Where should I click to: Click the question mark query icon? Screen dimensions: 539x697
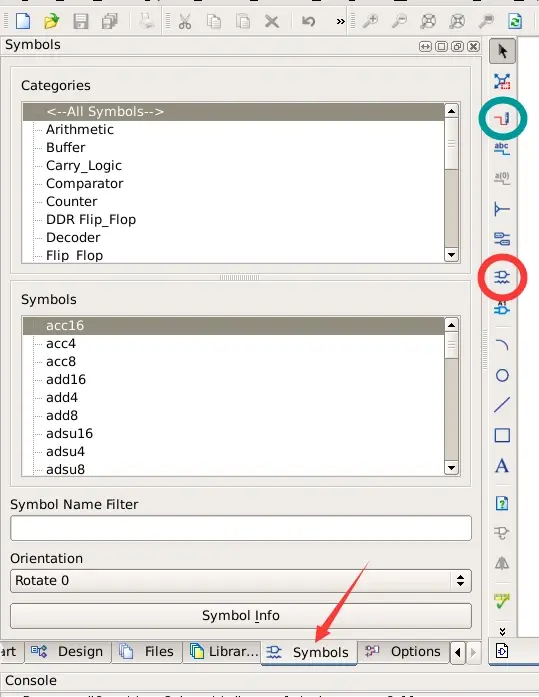pyautogui.click(x=502, y=504)
